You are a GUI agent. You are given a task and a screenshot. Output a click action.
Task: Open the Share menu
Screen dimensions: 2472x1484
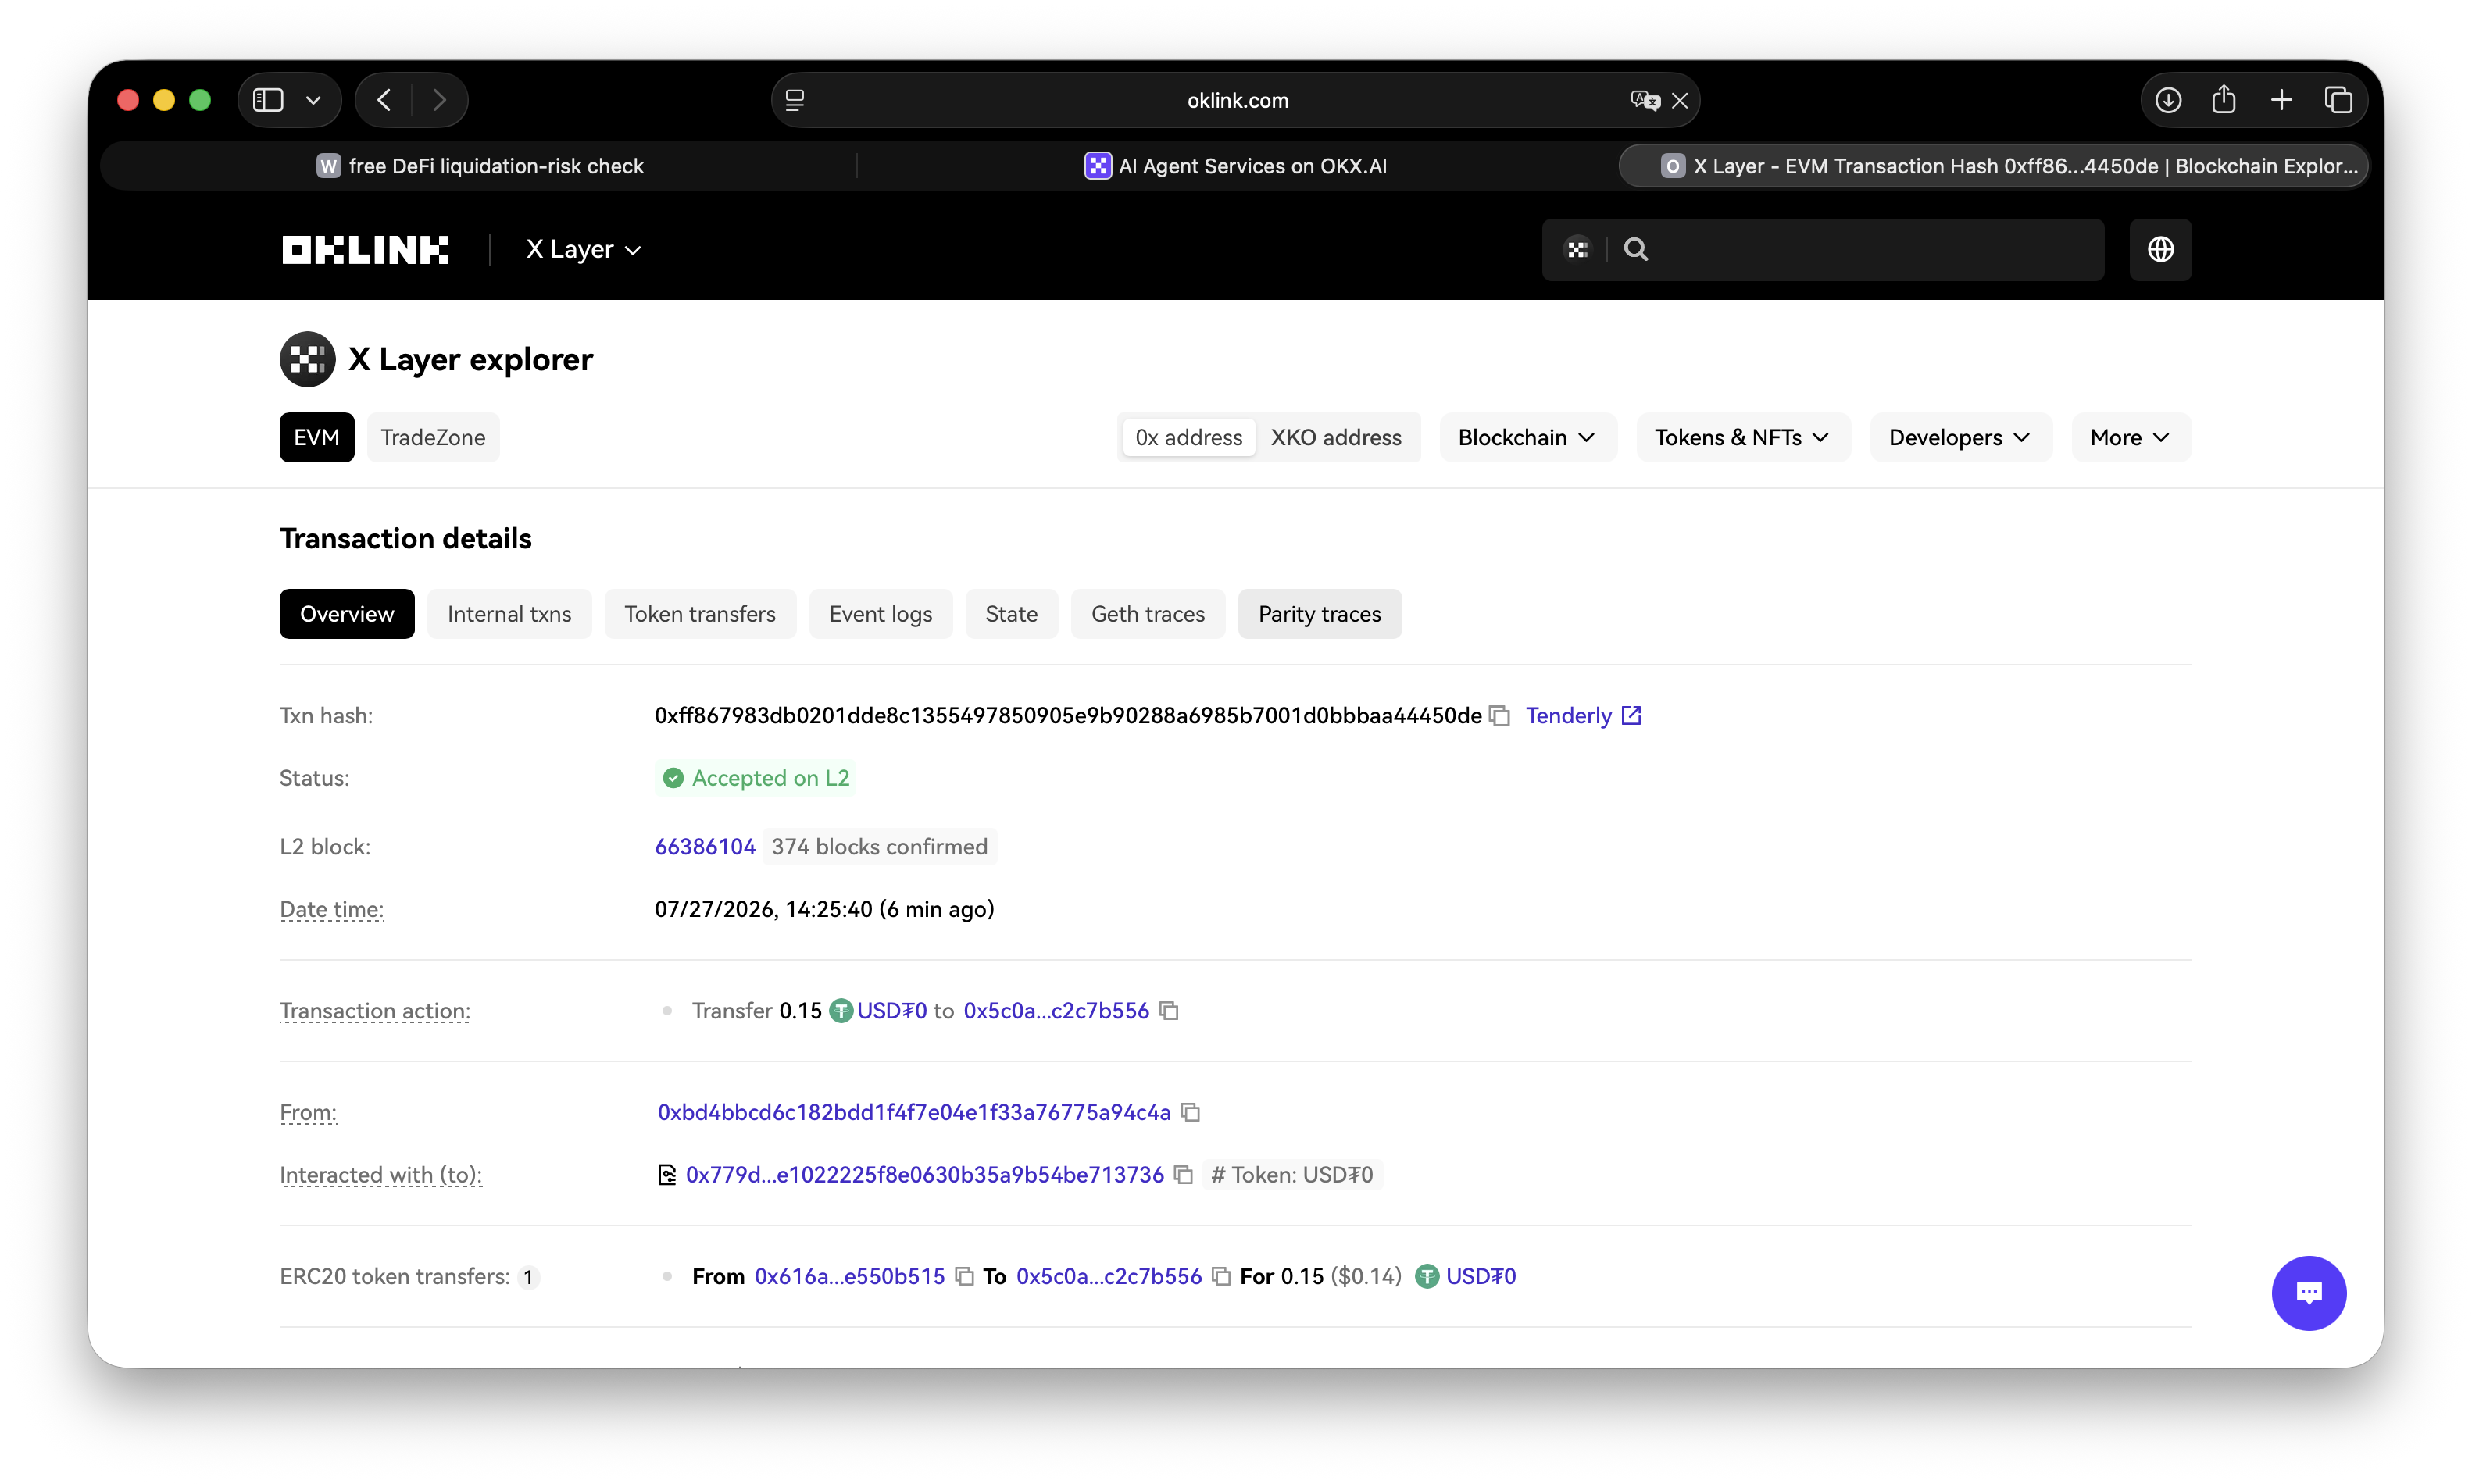(2224, 100)
